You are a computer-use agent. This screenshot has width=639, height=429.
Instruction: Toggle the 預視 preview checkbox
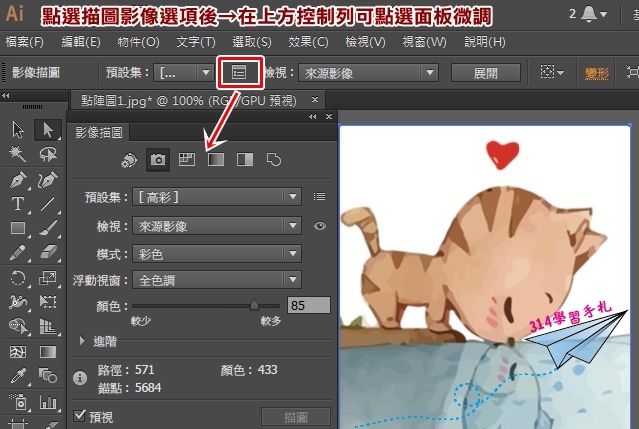[79, 416]
